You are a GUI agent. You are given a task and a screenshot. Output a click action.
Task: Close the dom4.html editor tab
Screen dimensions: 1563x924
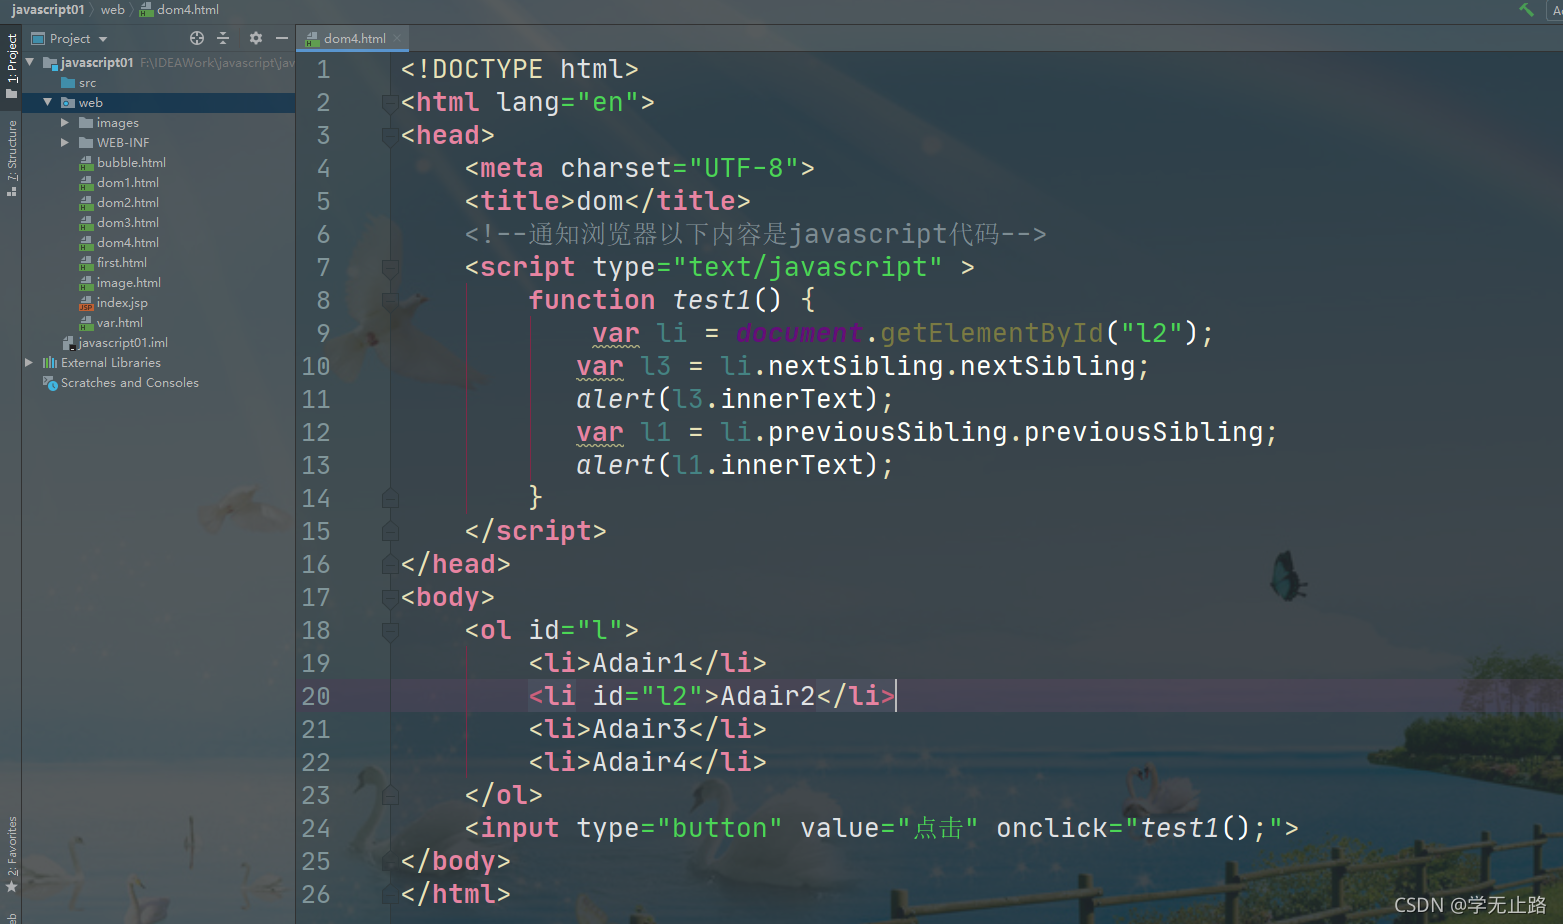[397, 38]
